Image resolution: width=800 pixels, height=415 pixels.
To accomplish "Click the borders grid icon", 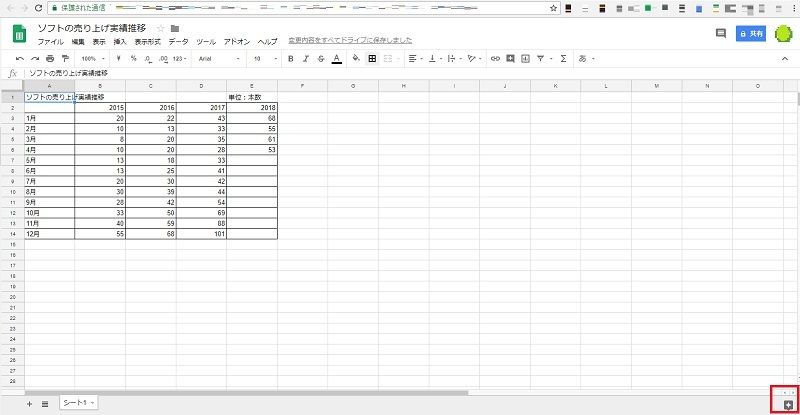I will [x=372, y=59].
